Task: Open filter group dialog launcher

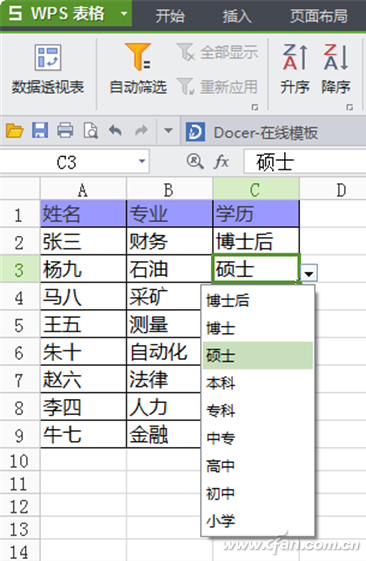Action: coord(255,107)
